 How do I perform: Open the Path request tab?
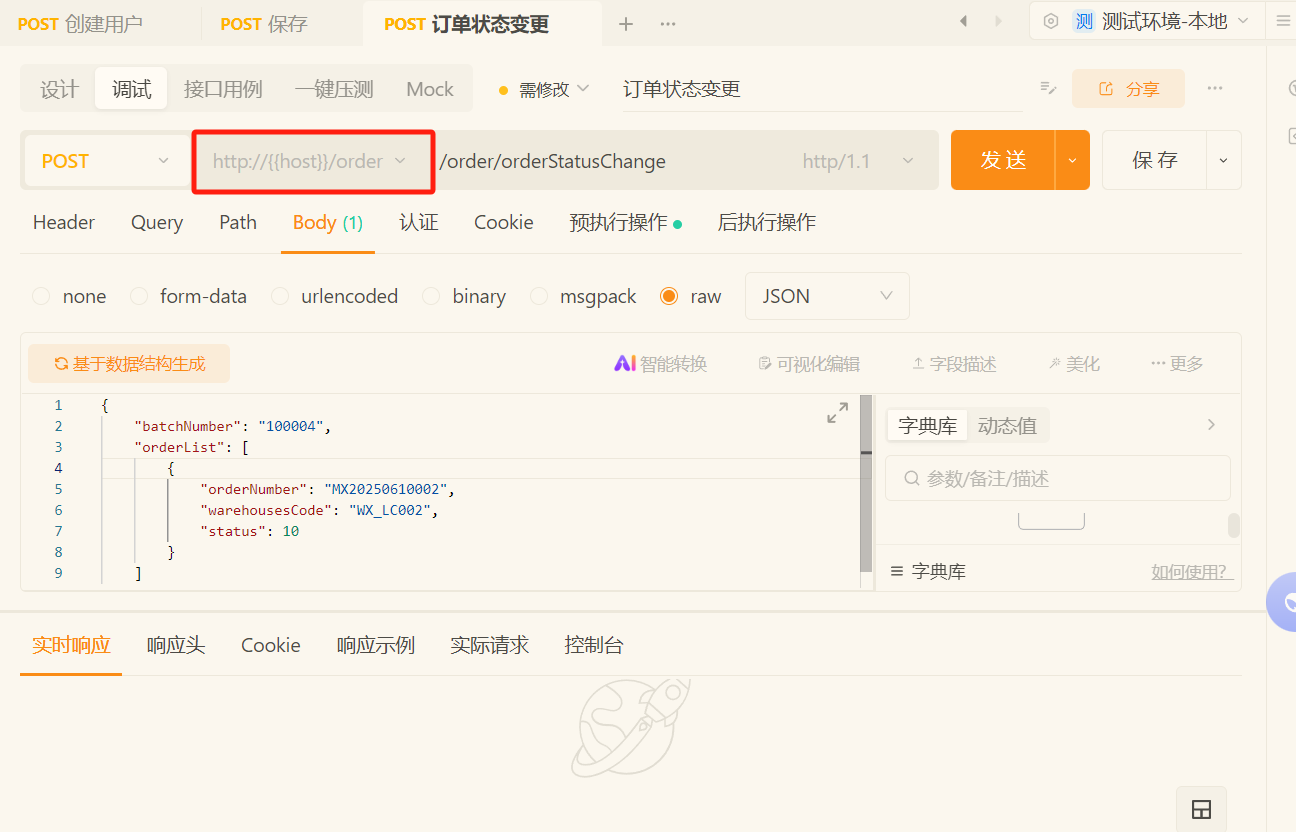[x=238, y=222]
